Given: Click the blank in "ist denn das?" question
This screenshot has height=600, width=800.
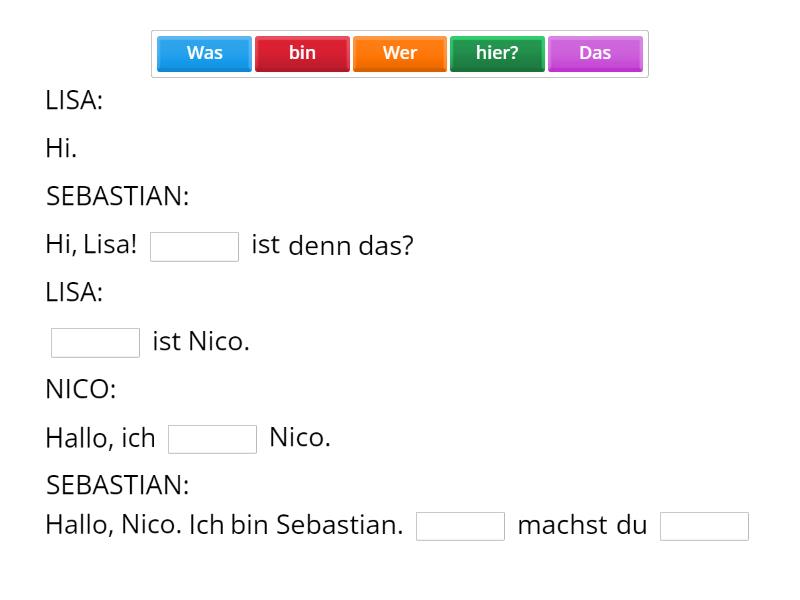Looking at the screenshot, I should pyautogui.click(x=194, y=246).
